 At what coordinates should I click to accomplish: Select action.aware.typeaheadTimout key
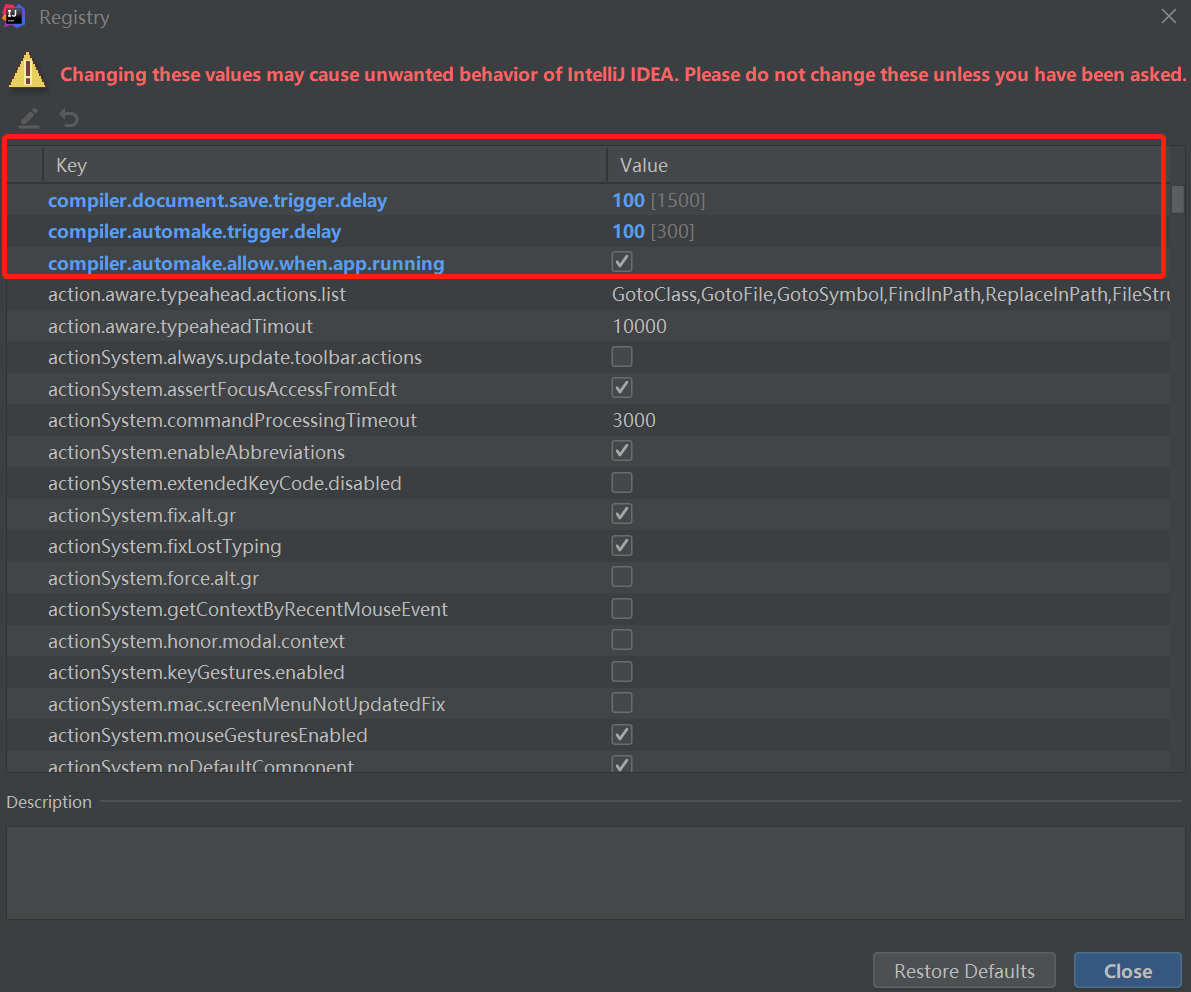coord(180,327)
